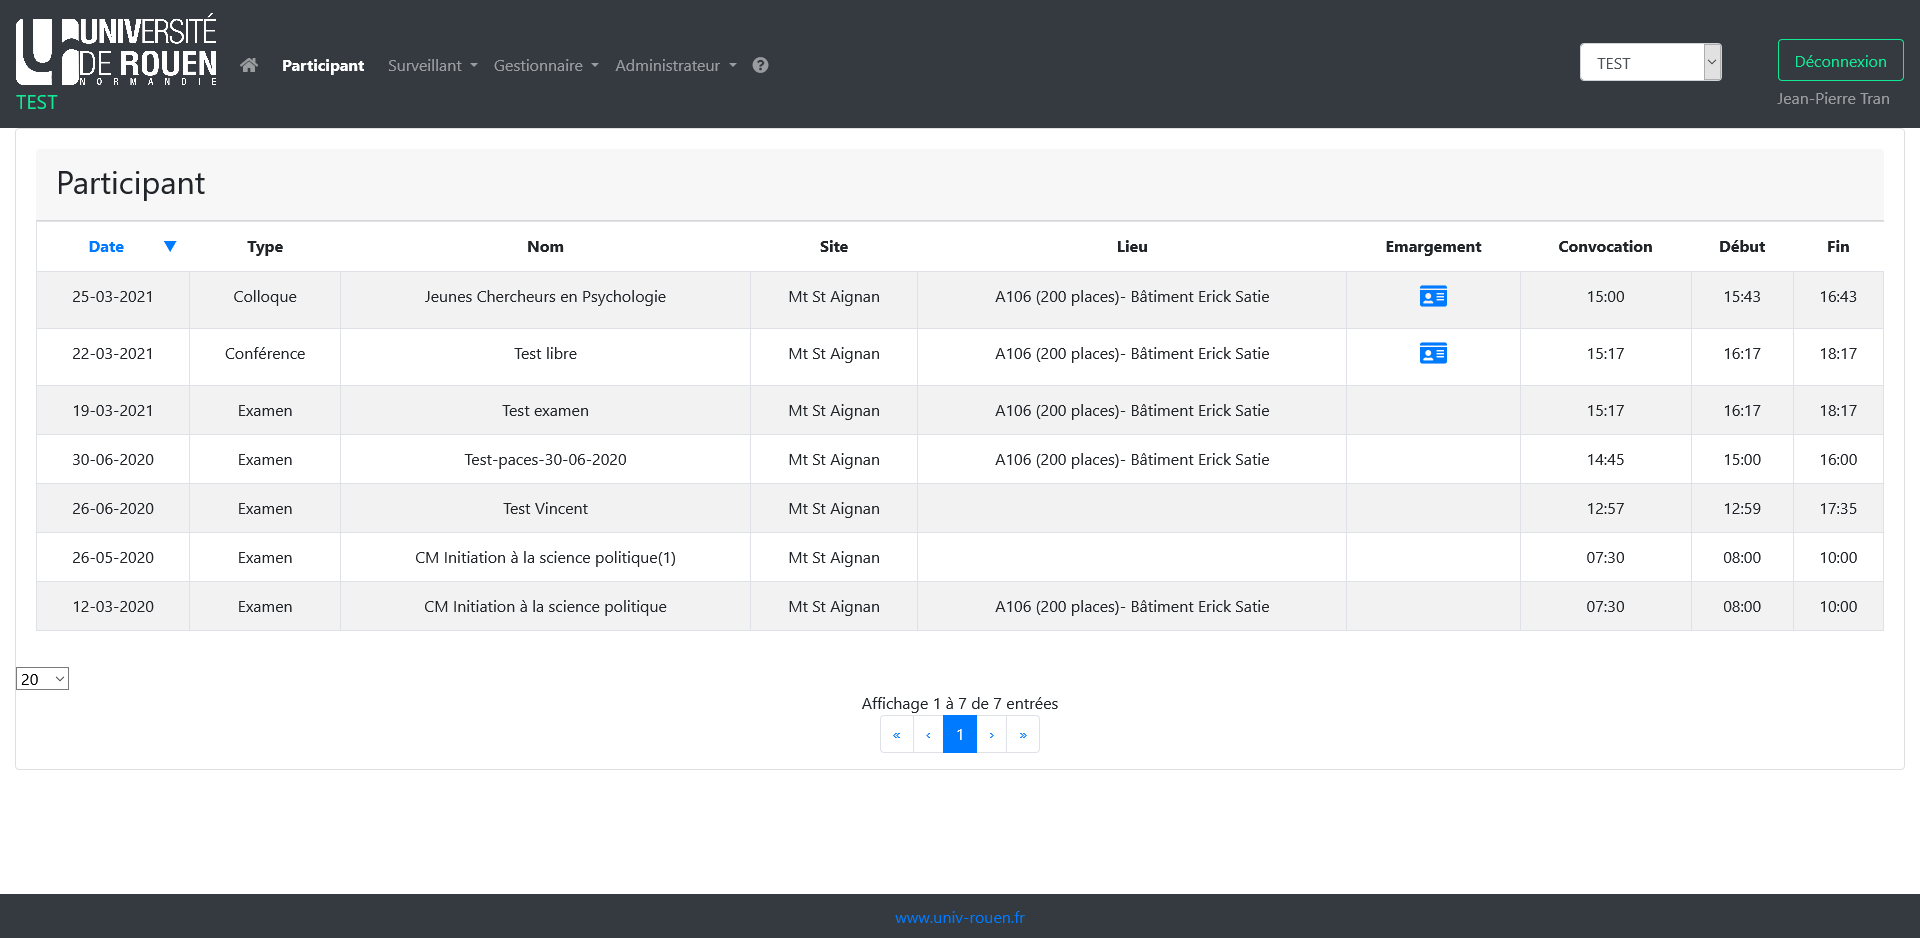1920x938 pixels.
Task: Click the Date sort descending arrow
Action: pyautogui.click(x=170, y=247)
